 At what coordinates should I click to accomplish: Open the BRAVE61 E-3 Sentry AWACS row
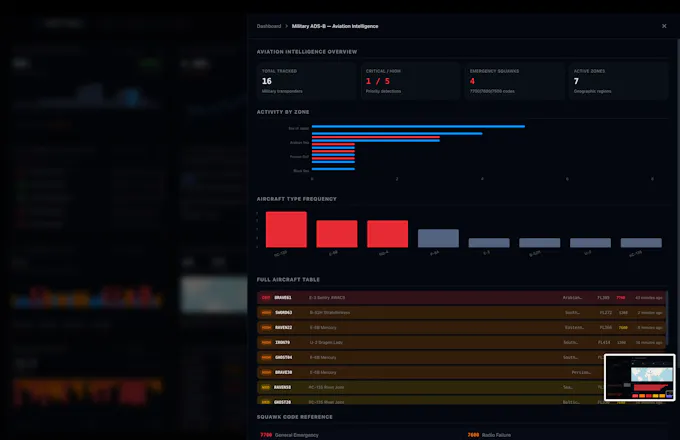(461, 298)
